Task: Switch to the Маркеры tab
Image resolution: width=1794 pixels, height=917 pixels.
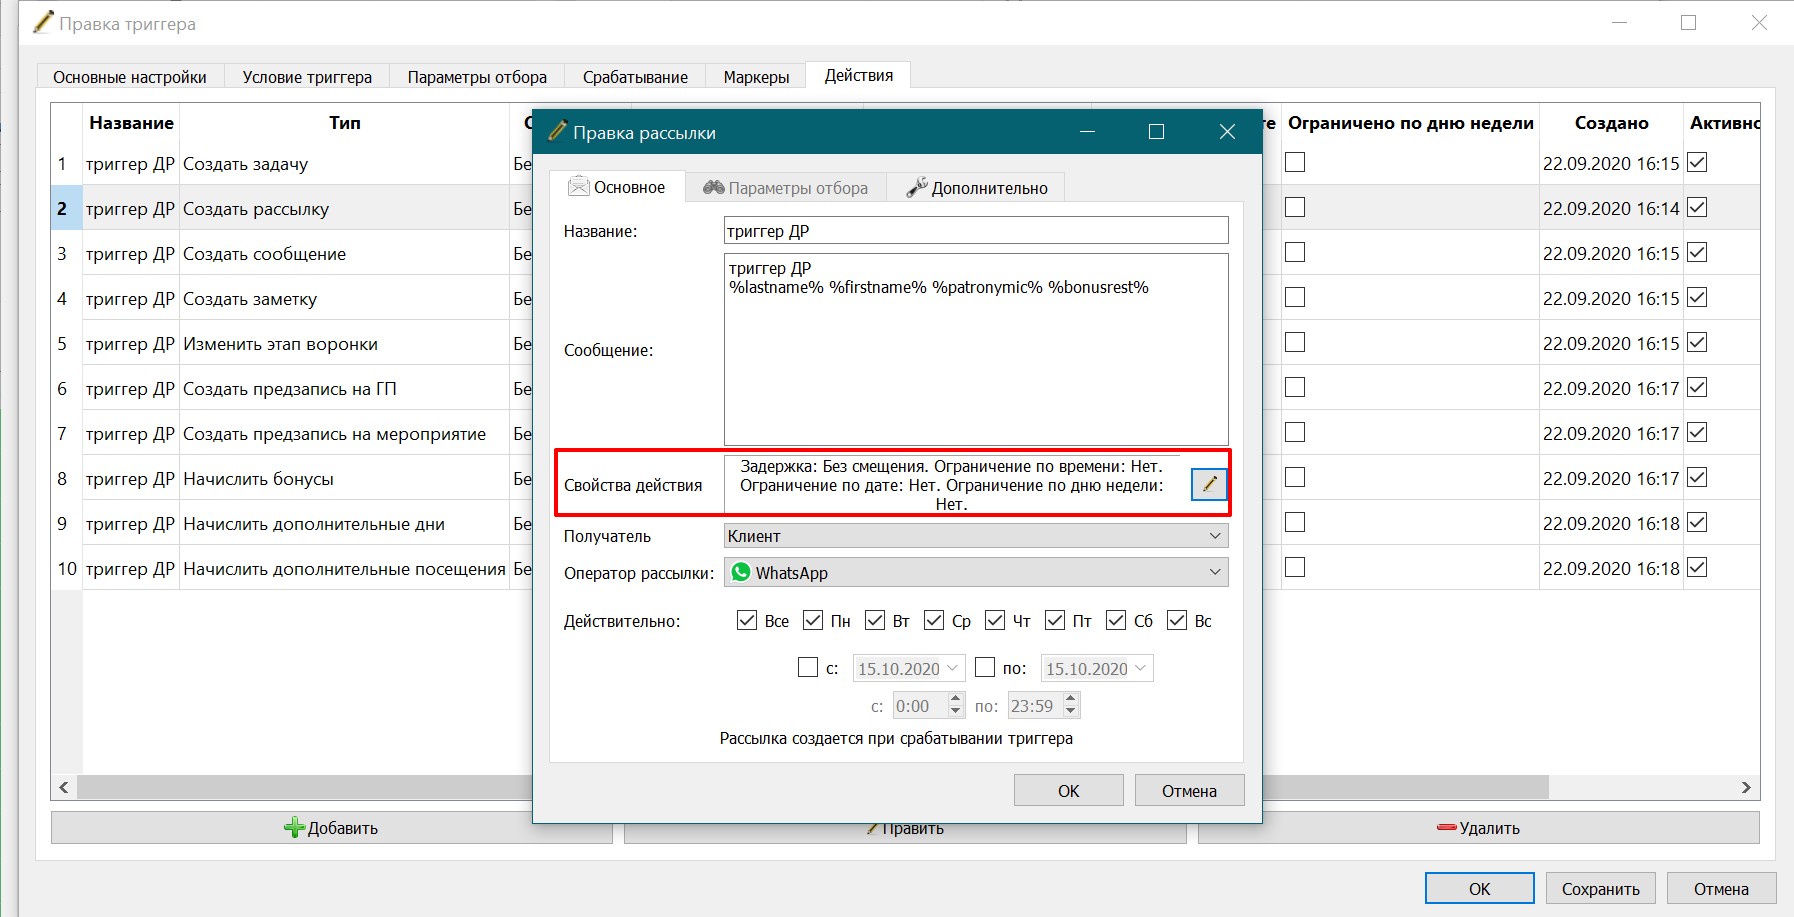Action: [756, 77]
